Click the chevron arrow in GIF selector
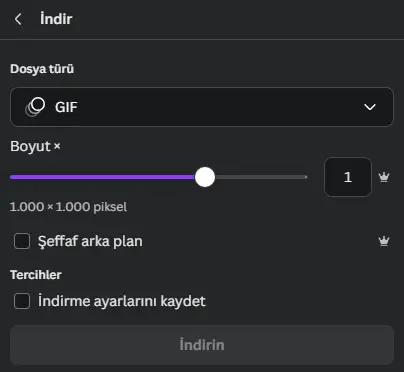This screenshot has height=372, width=404. tap(370, 107)
